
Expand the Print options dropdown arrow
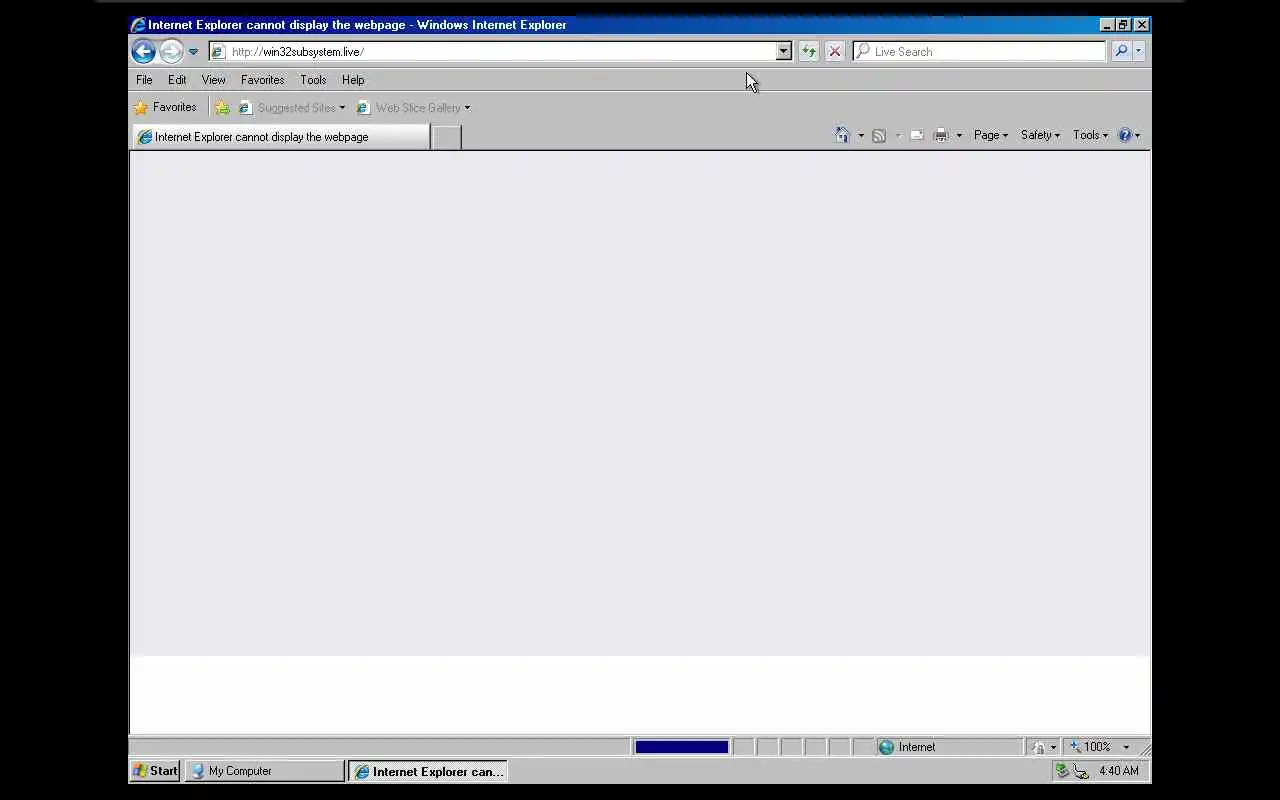959,135
